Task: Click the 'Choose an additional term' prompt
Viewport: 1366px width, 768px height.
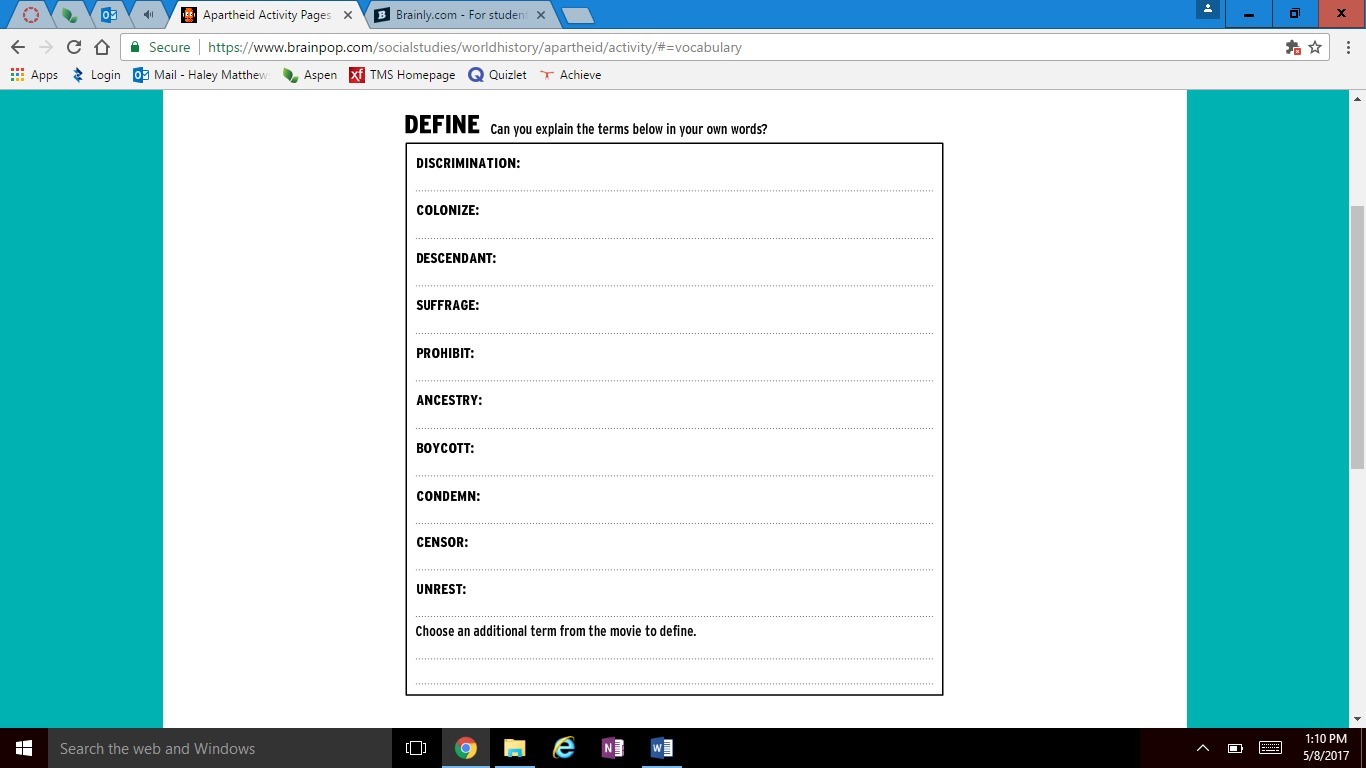Action: click(556, 631)
